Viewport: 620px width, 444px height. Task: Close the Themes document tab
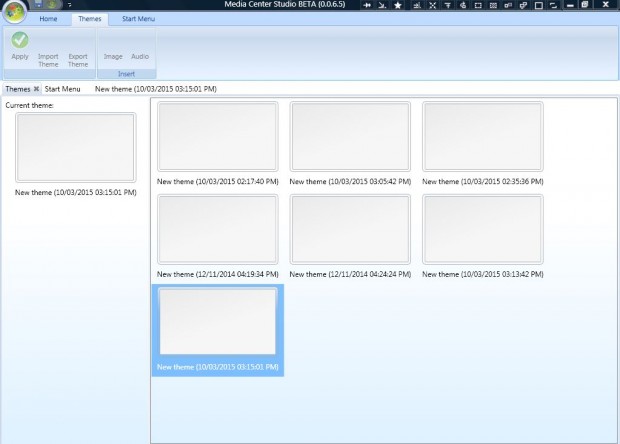[x=36, y=89]
